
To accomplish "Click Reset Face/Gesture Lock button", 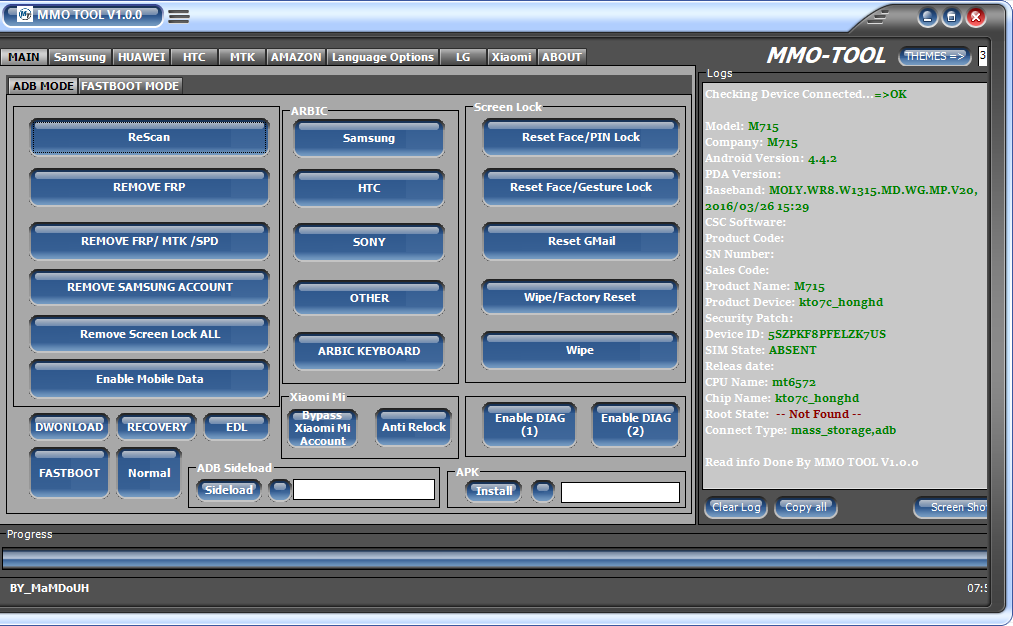I will point(581,187).
